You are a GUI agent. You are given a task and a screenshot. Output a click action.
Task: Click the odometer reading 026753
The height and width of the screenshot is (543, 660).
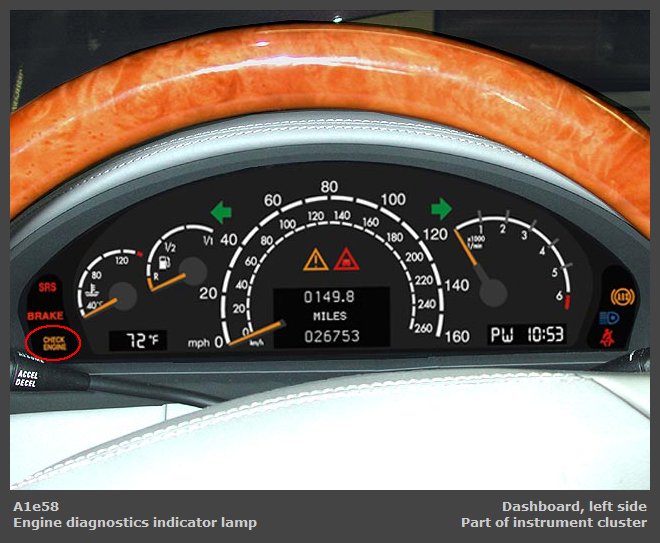point(333,336)
